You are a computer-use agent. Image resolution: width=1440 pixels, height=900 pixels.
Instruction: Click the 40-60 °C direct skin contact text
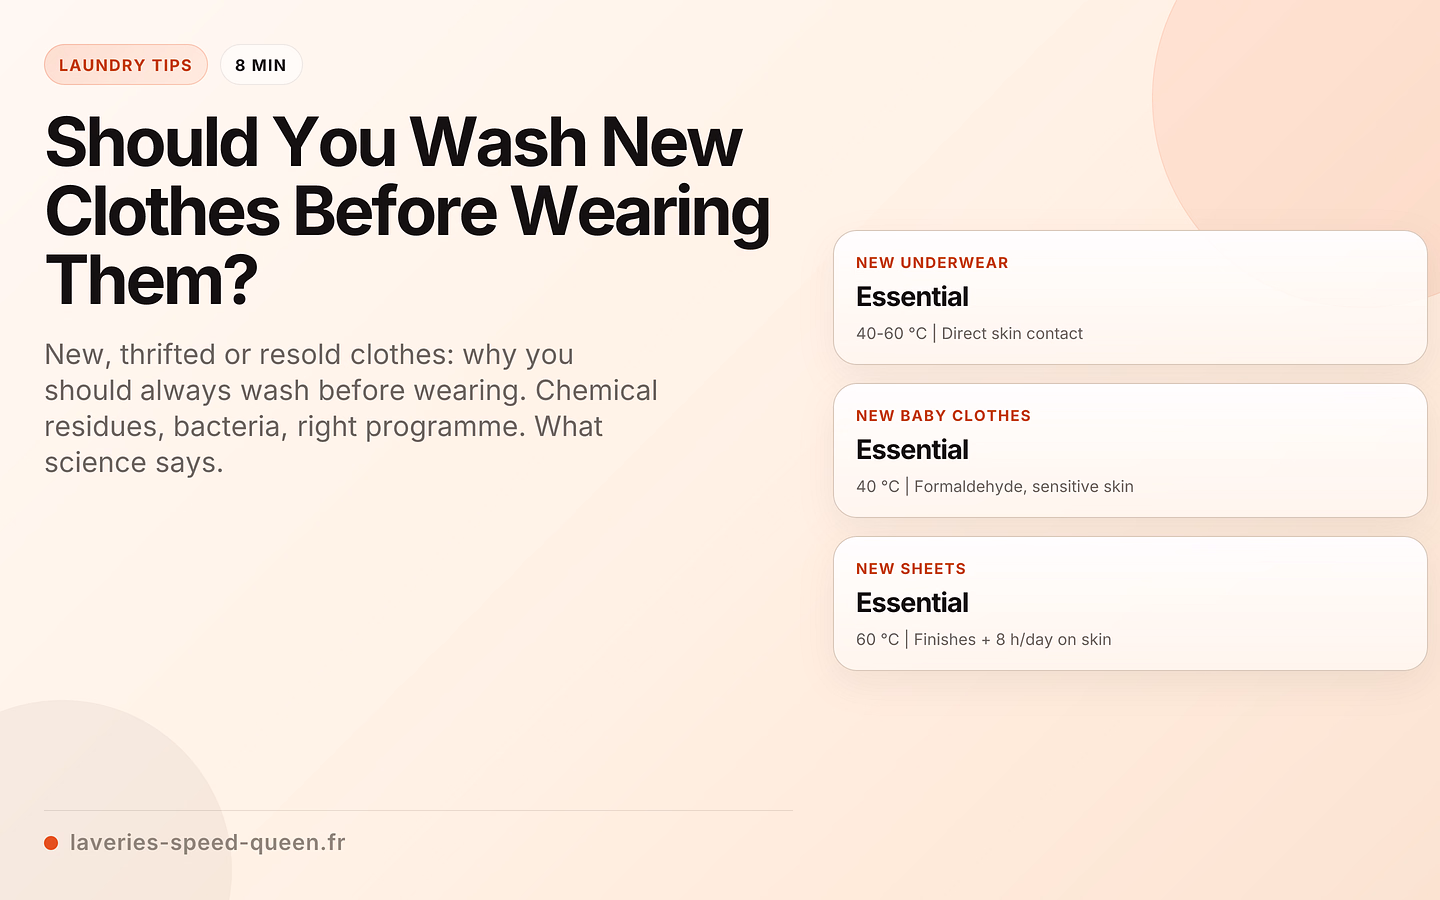click(969, 334)
